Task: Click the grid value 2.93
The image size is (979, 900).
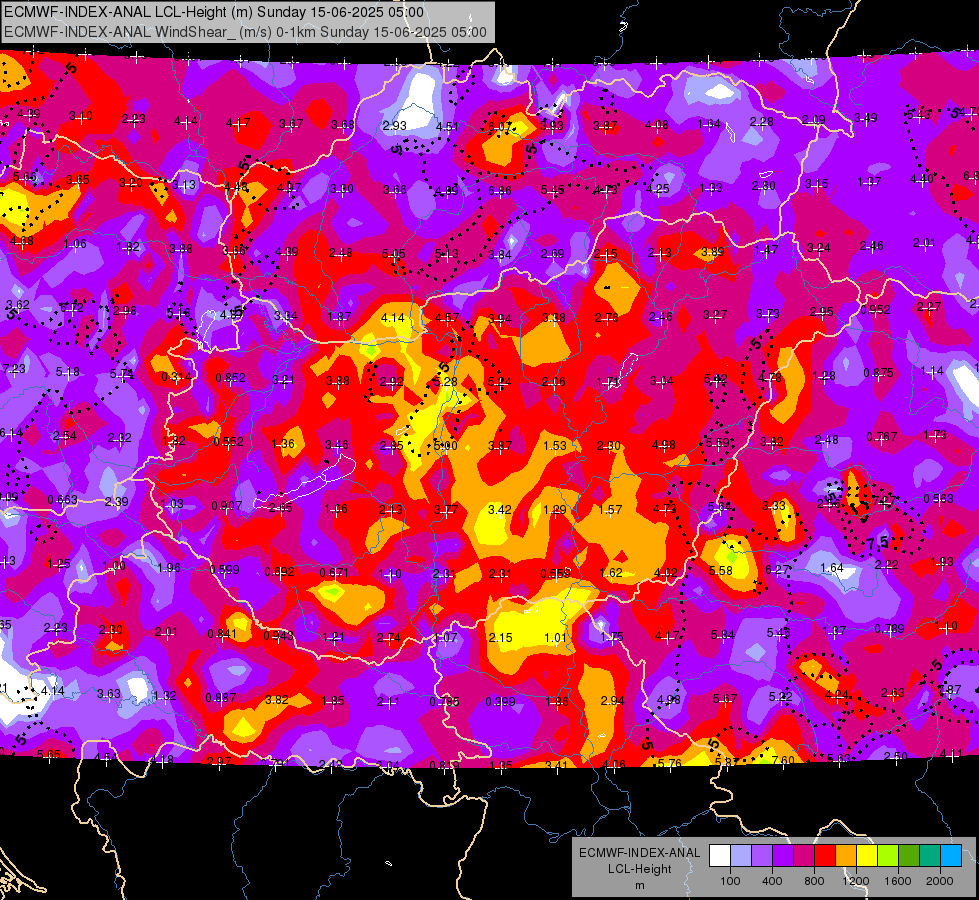Action: click(x=395, y=126)
